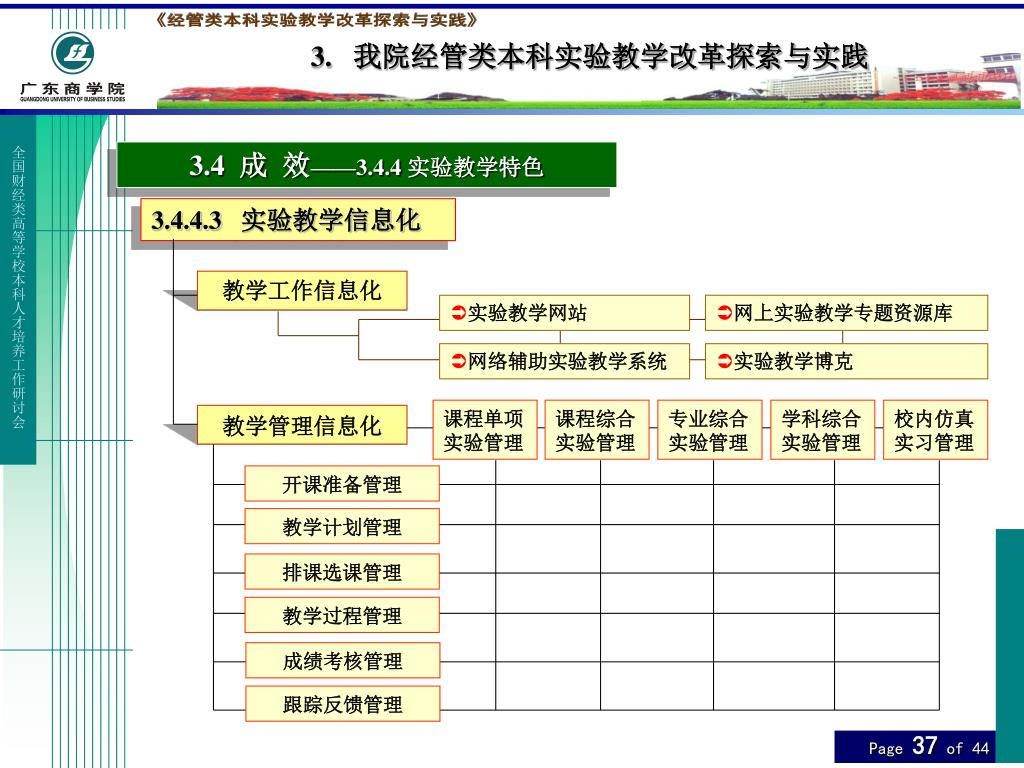The width and height of the screenshot is (1024, 768).
Task: Select the 成绩考核管理 row label
Action: tap(342, 660)
